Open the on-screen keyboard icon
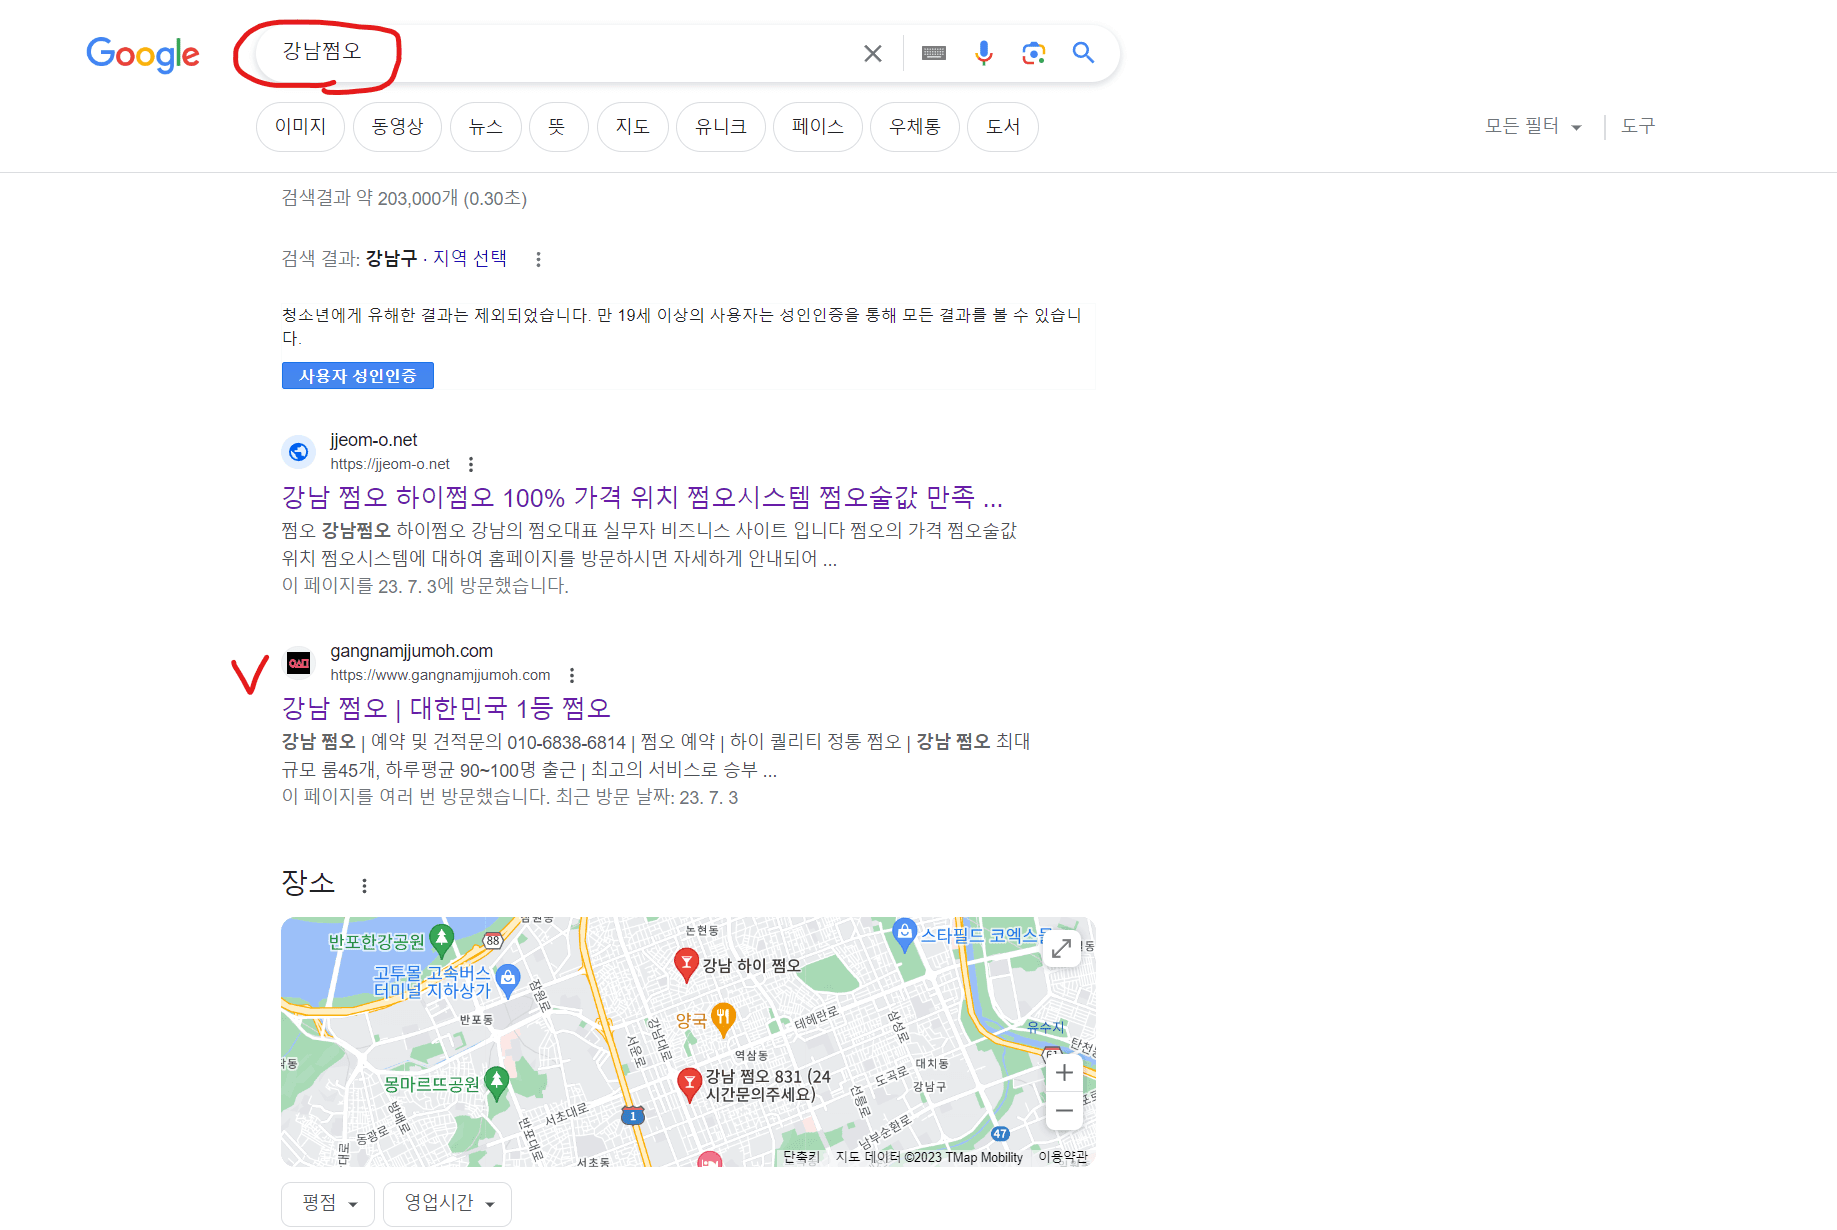This screenshot has height=1230, width=1837. coord(934,53)
